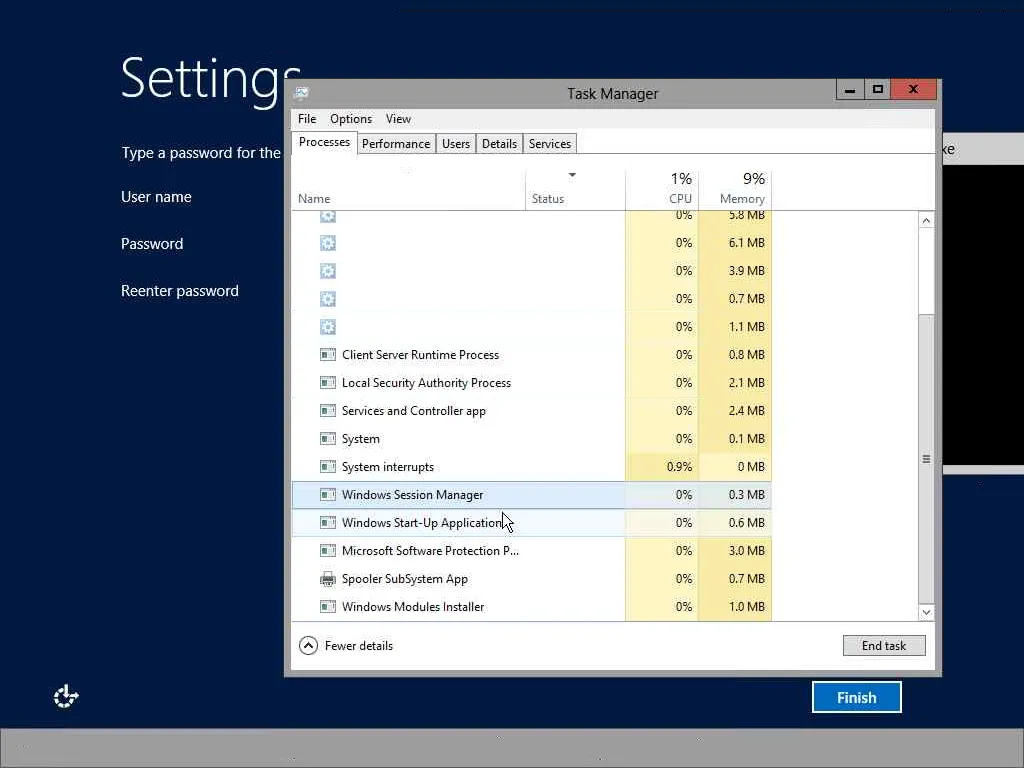1024x768 pixels.
Task: Open the File menu
Action: 307,119
